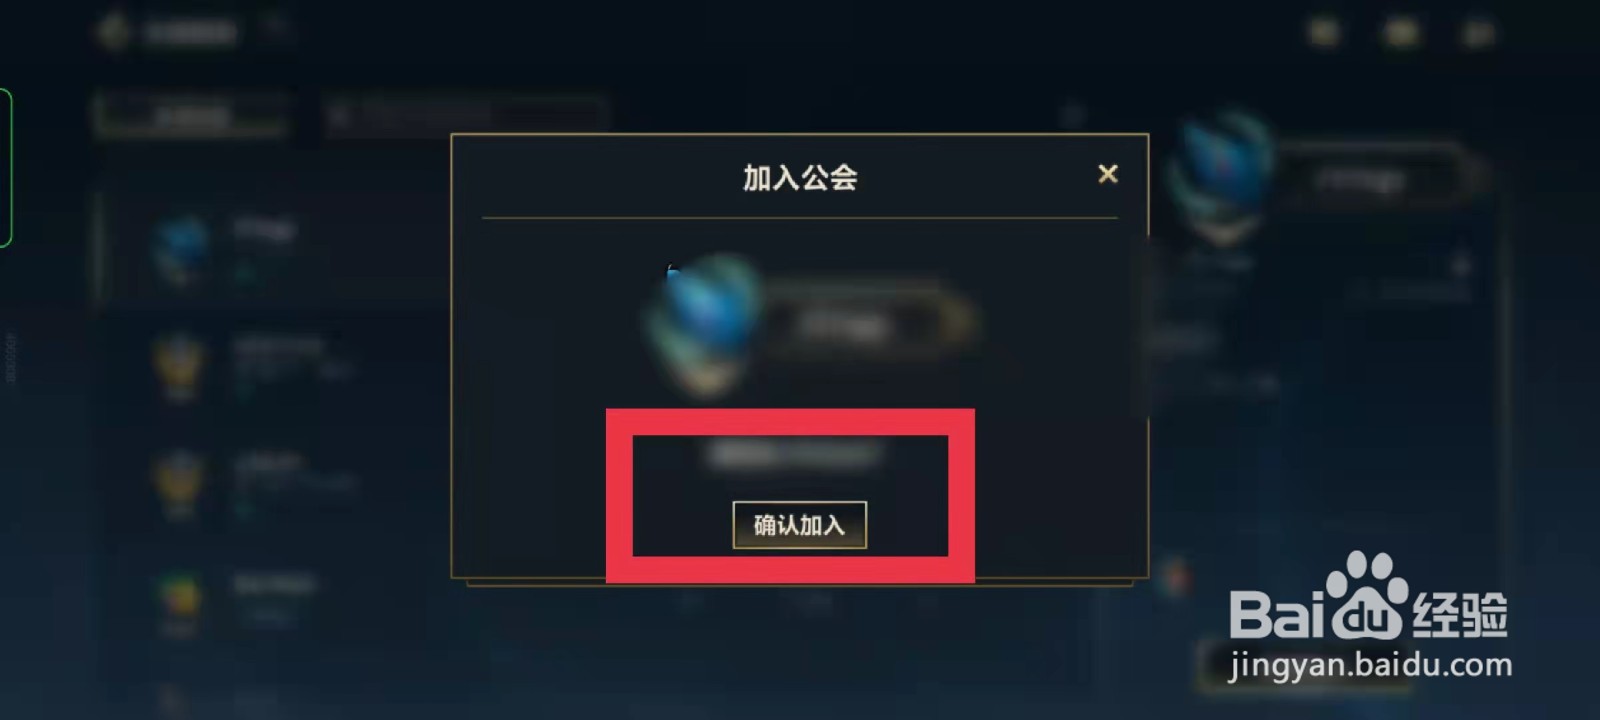Open the last icon of top-right trio

[x=1478, y=33]
